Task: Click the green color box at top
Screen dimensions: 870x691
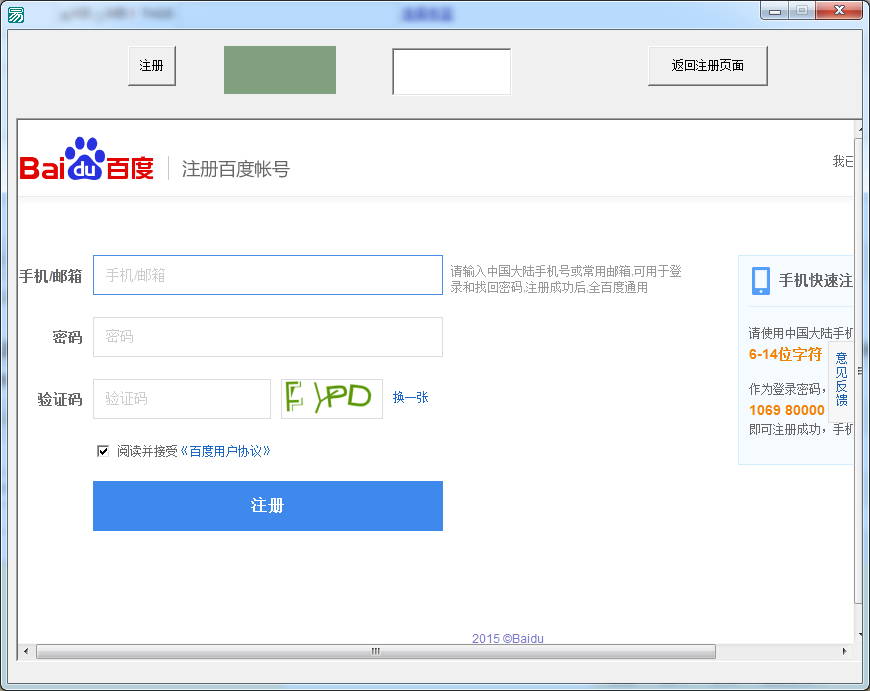Action: (280, 70)
